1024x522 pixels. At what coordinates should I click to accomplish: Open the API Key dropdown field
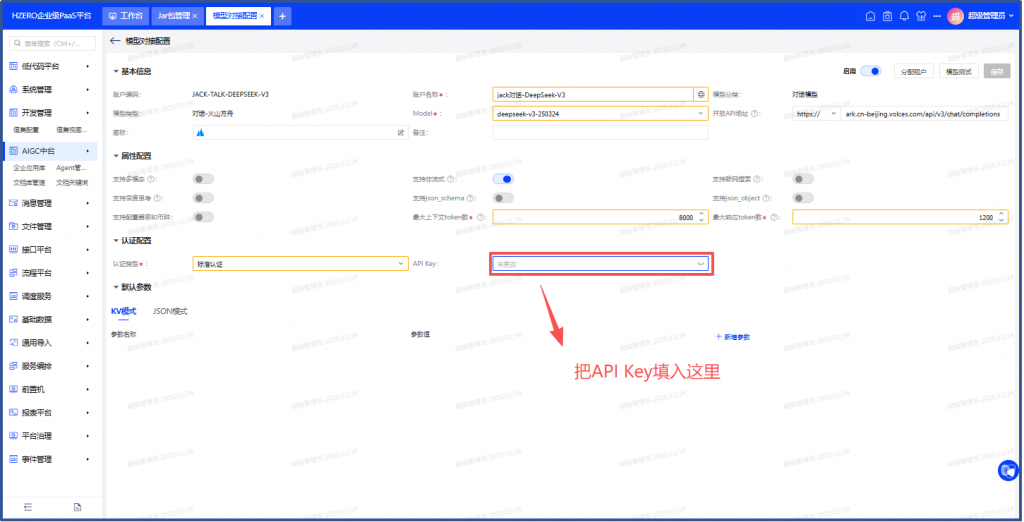point(601,264)
